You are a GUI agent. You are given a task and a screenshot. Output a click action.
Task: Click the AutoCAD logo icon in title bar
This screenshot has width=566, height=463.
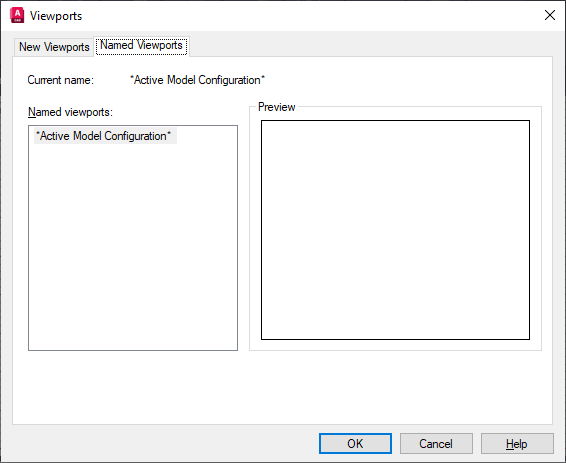click(17, 15)
